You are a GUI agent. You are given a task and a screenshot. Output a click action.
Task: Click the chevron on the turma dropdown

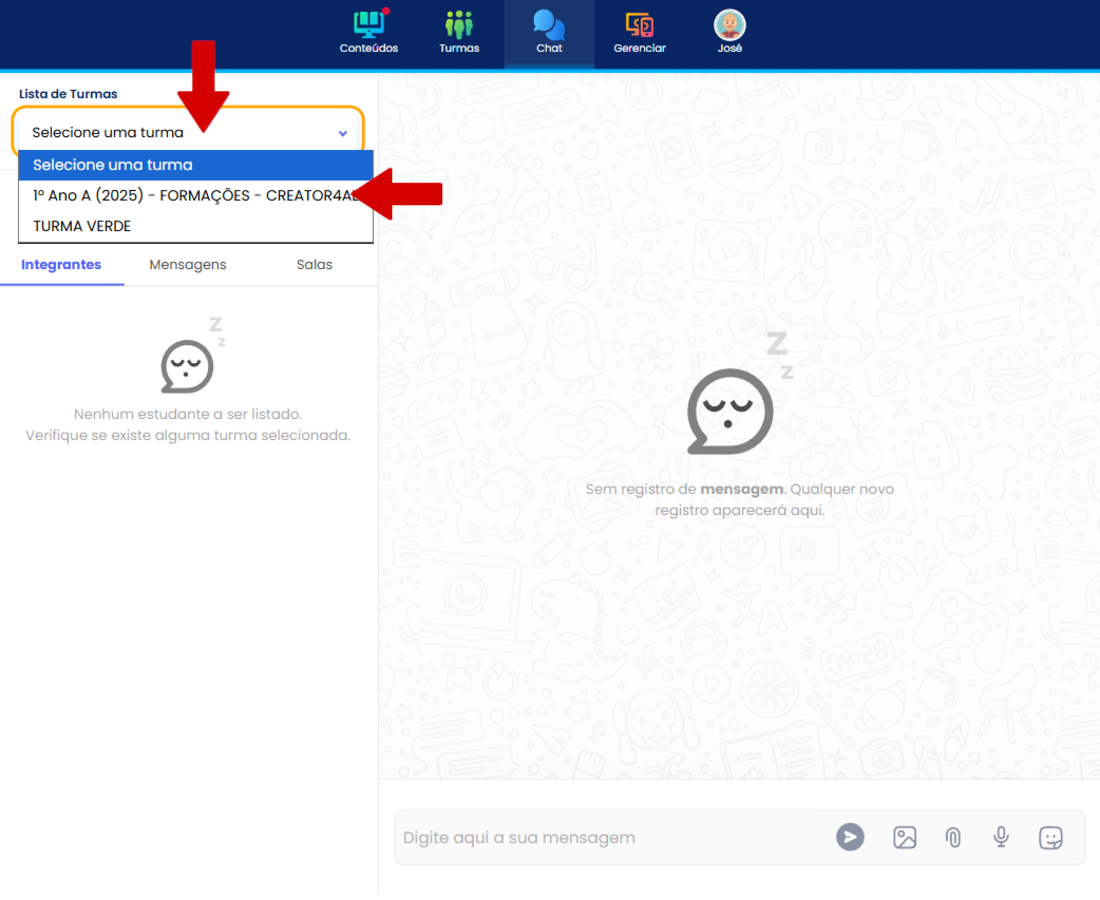[343, 133]
